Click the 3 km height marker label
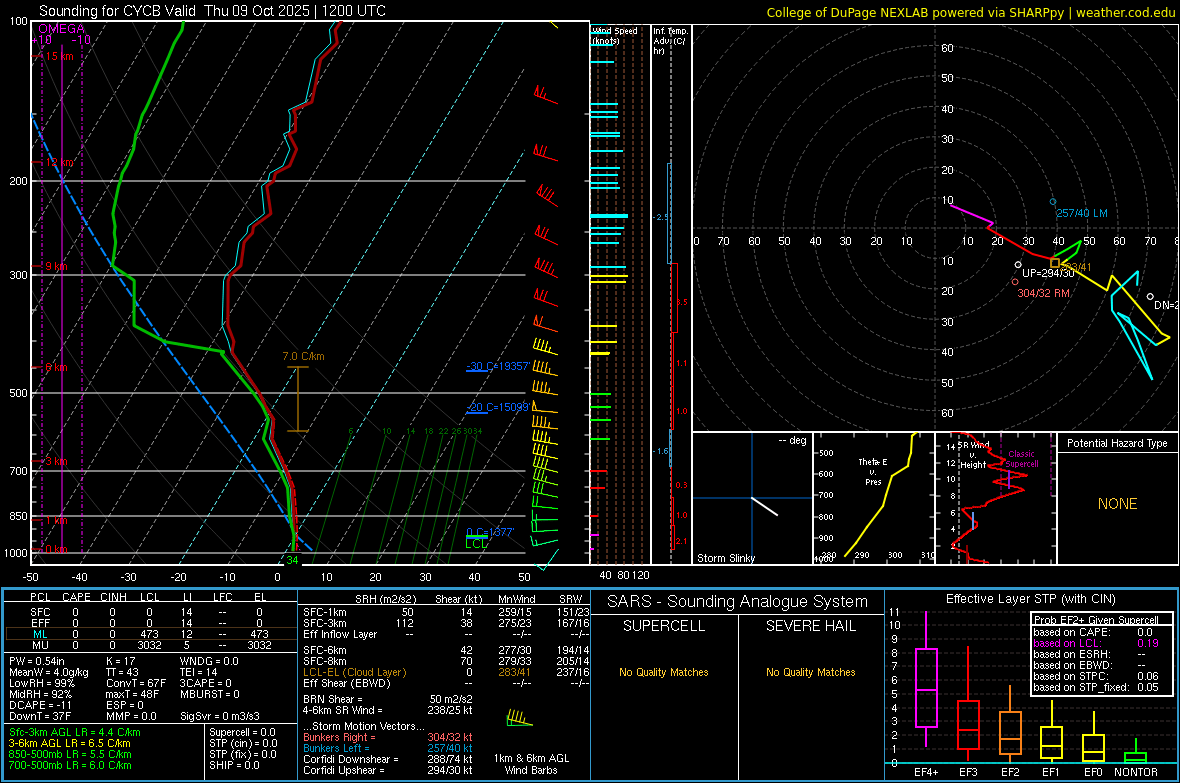Viewport: 1180px width, 783px height. coord(56,462)
